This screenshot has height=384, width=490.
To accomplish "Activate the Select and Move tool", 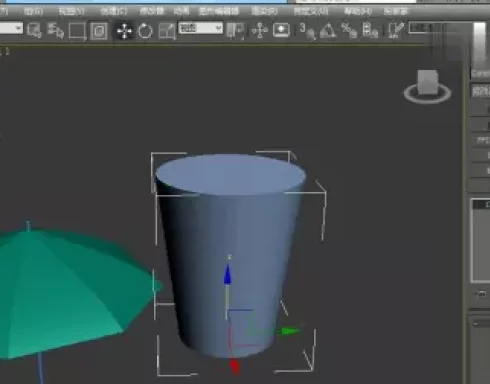I will coord(124,31).
